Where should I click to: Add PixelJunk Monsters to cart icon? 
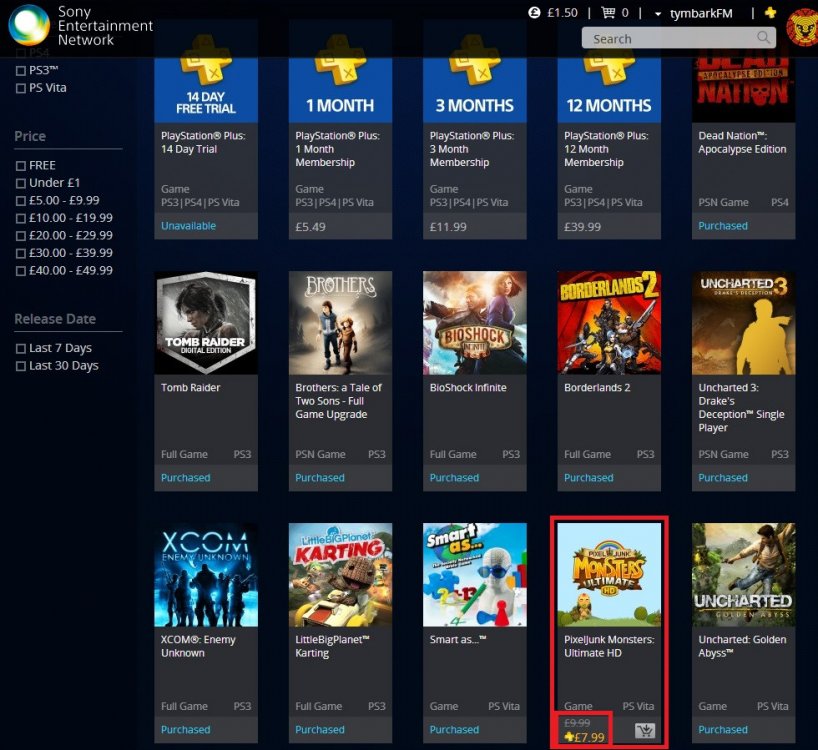[645, 730]
